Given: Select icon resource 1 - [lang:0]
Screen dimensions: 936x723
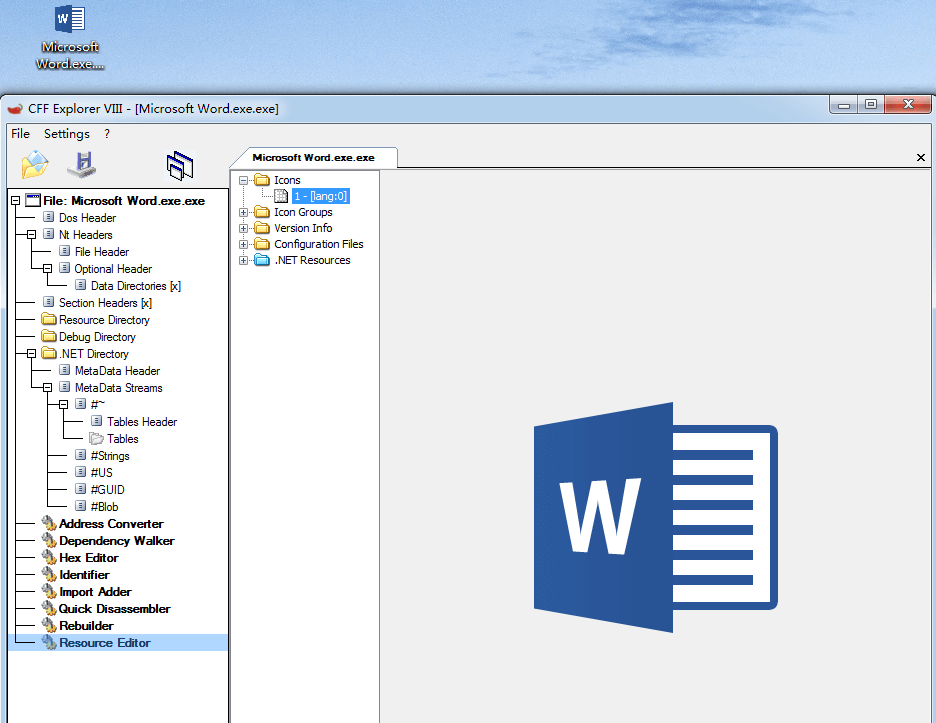Looking at the screenshot, I should (321, 196).
